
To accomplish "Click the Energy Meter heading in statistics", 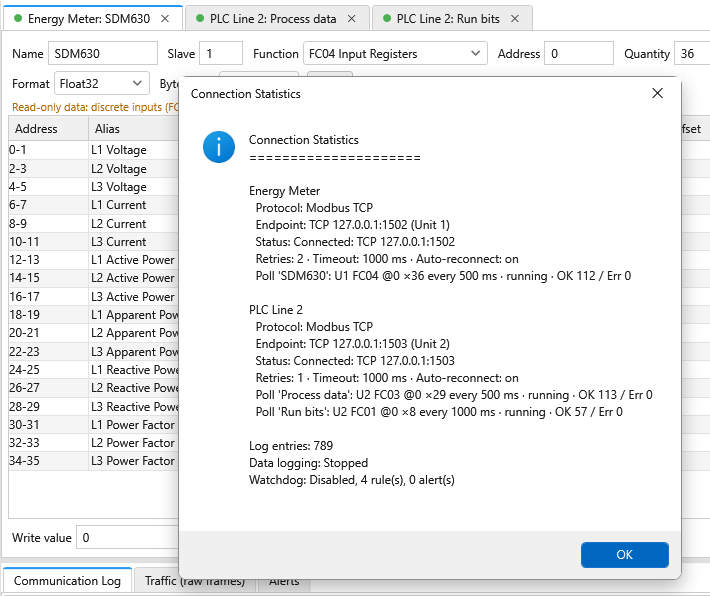I will coord(284,191).
